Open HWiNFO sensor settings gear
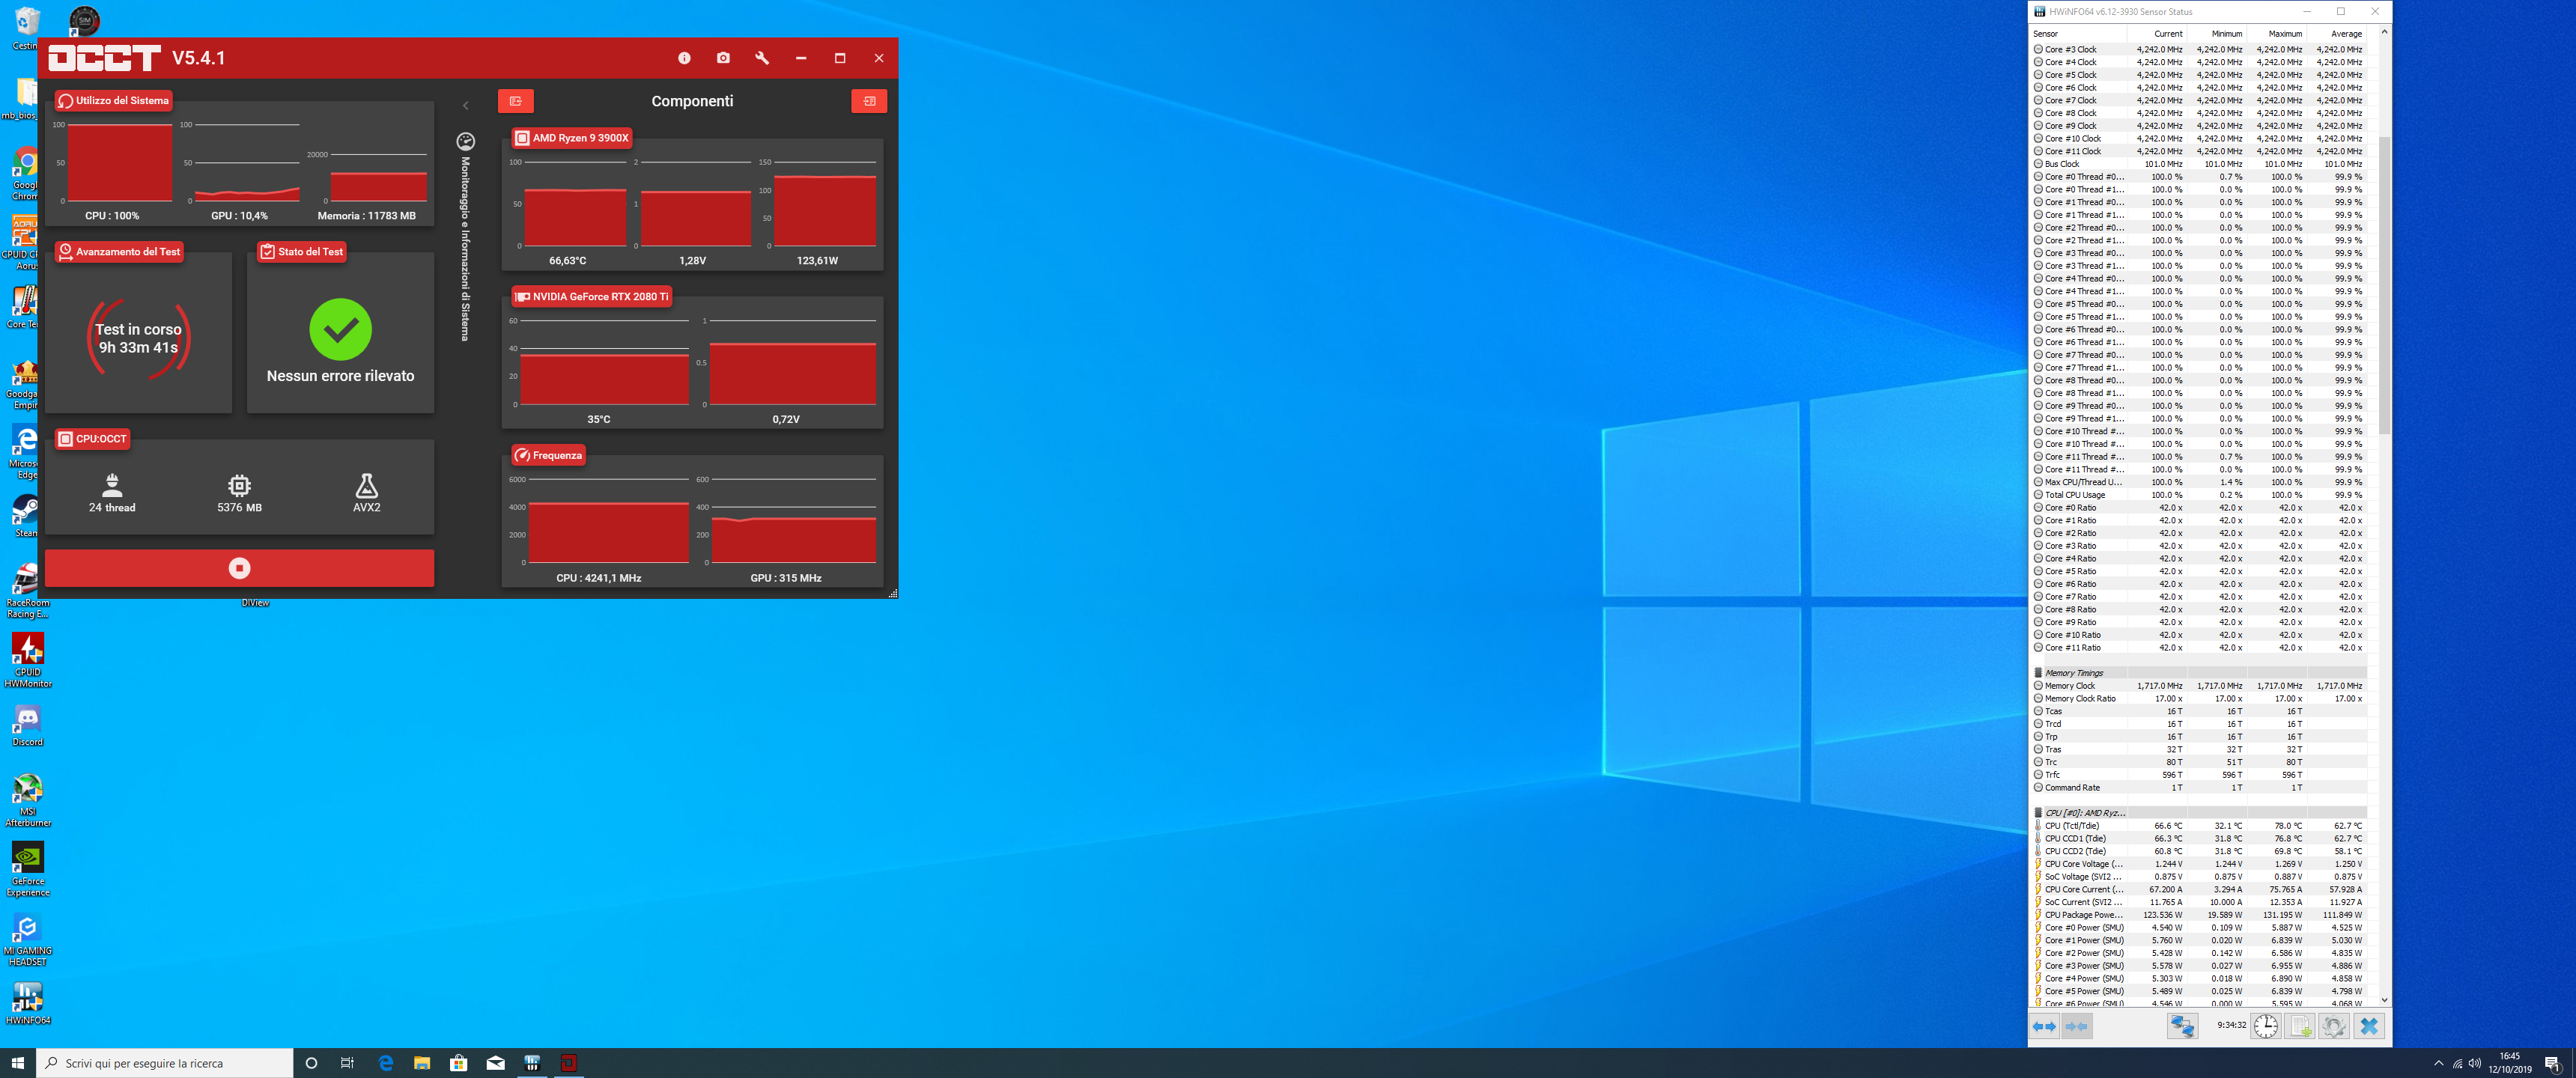The width and height of the screenshot is (2576, 1078). 2334,1026
